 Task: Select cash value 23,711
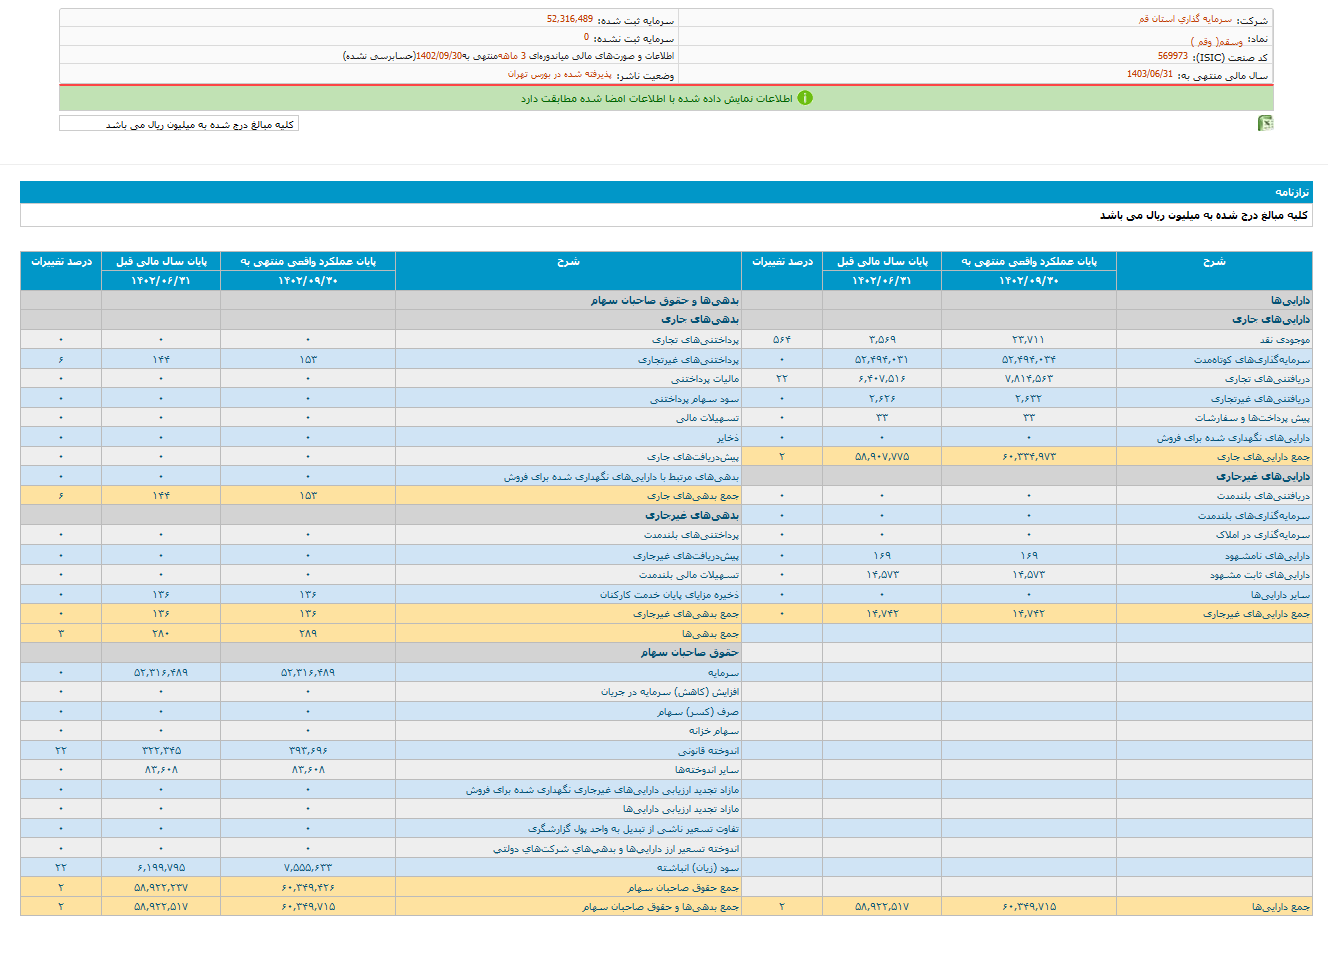pyautogui.click(x=1028, y=340)
